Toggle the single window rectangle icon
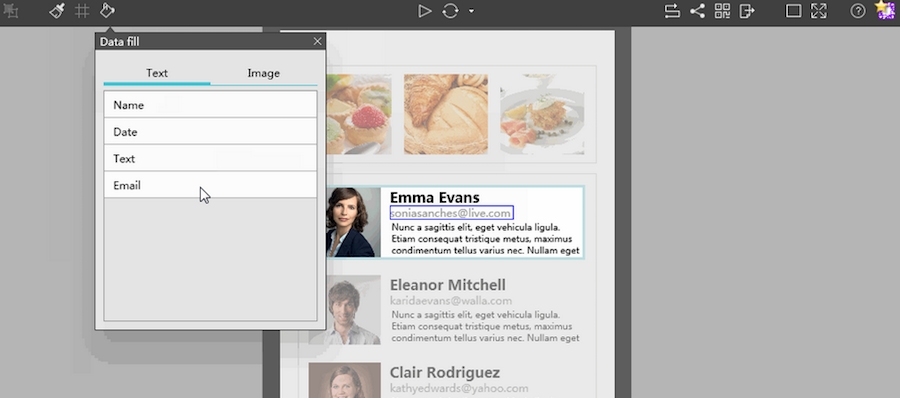900x398 pixels. [793, 11]
